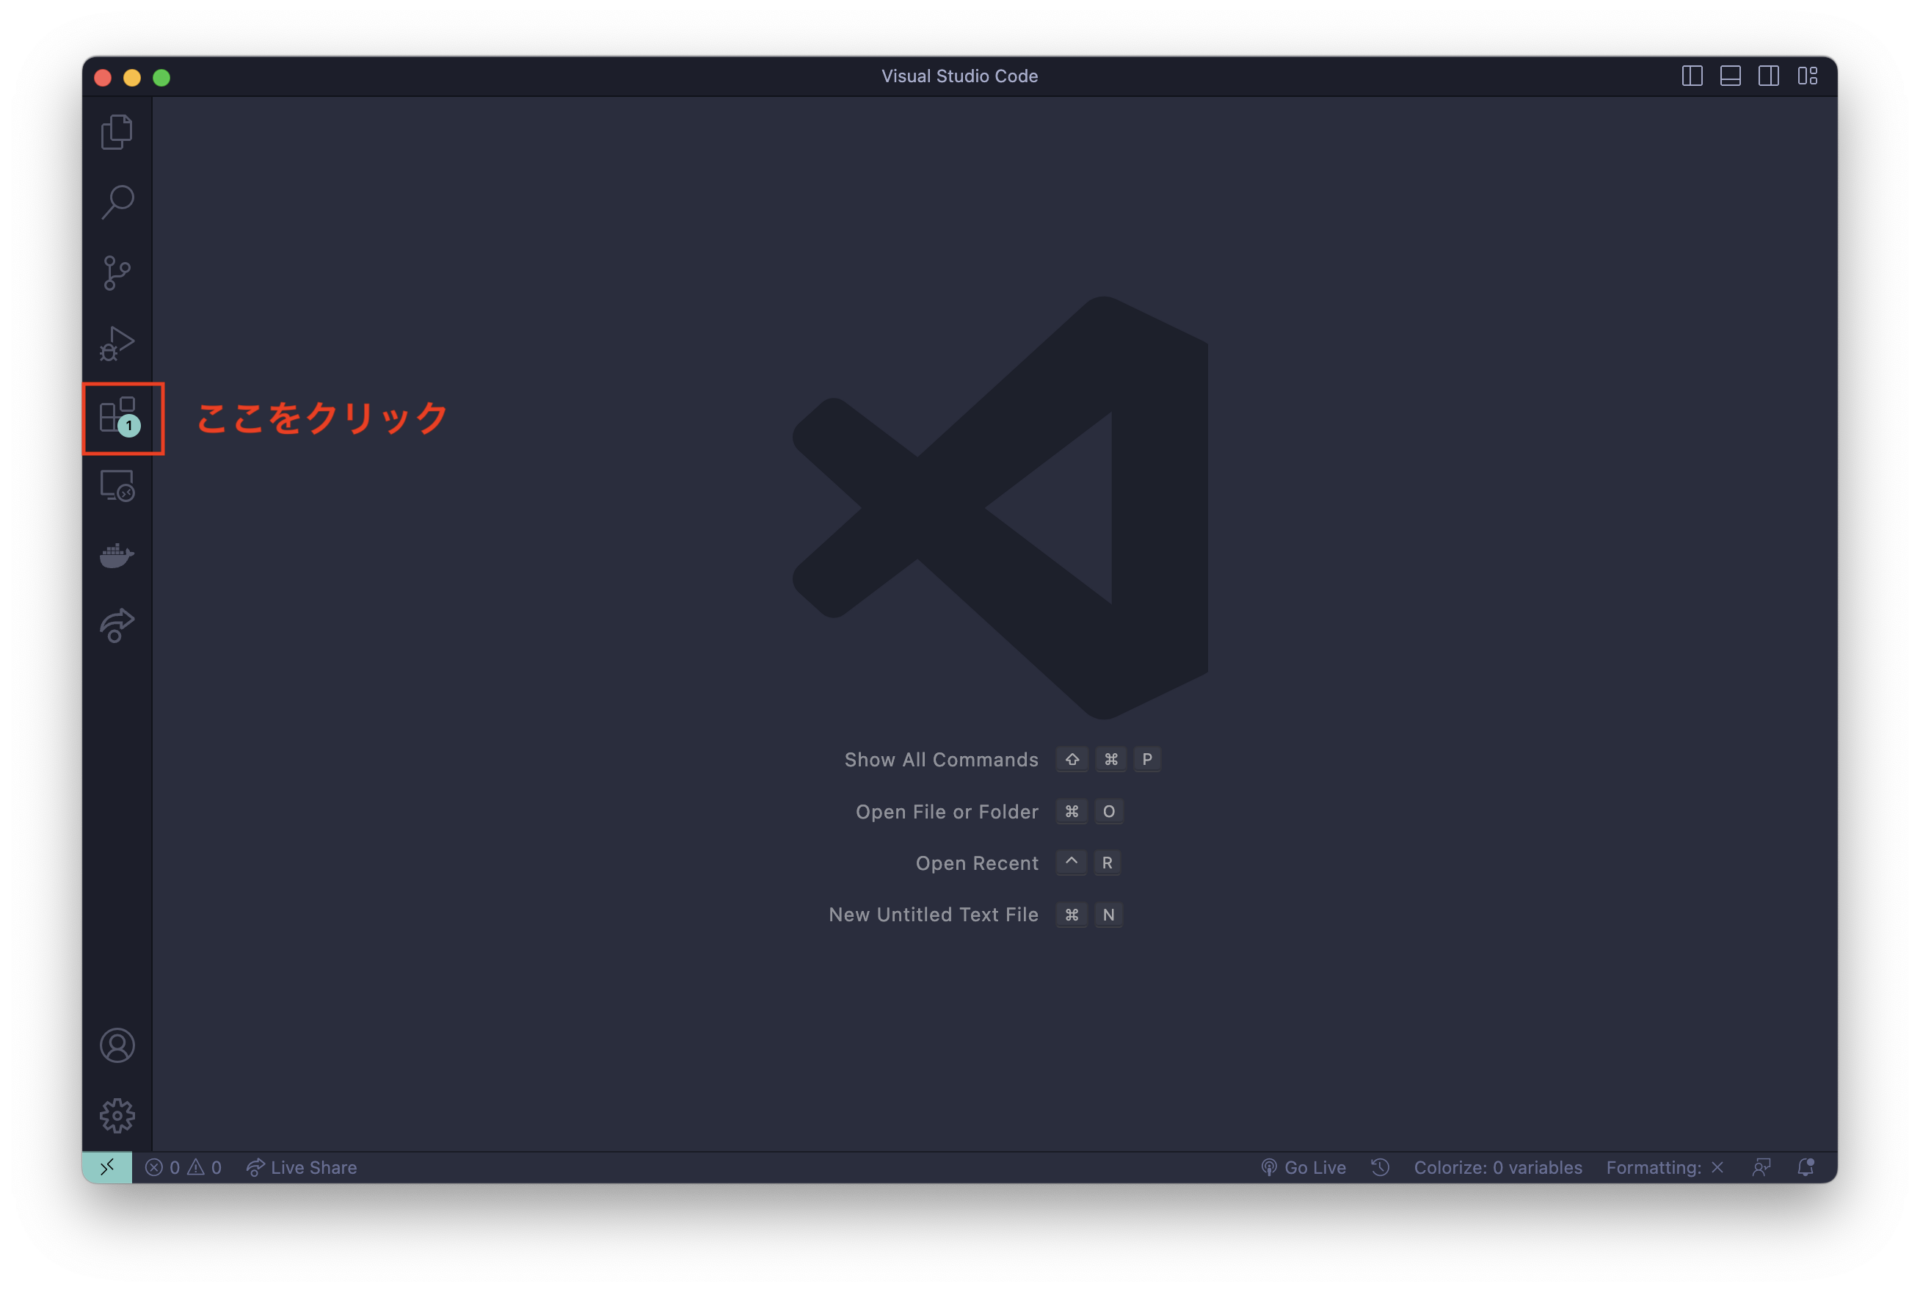The width and height of the screenshot is (1920, 1292).
Task: Open the Live Share view in activity bar
Action: point(117,626)
